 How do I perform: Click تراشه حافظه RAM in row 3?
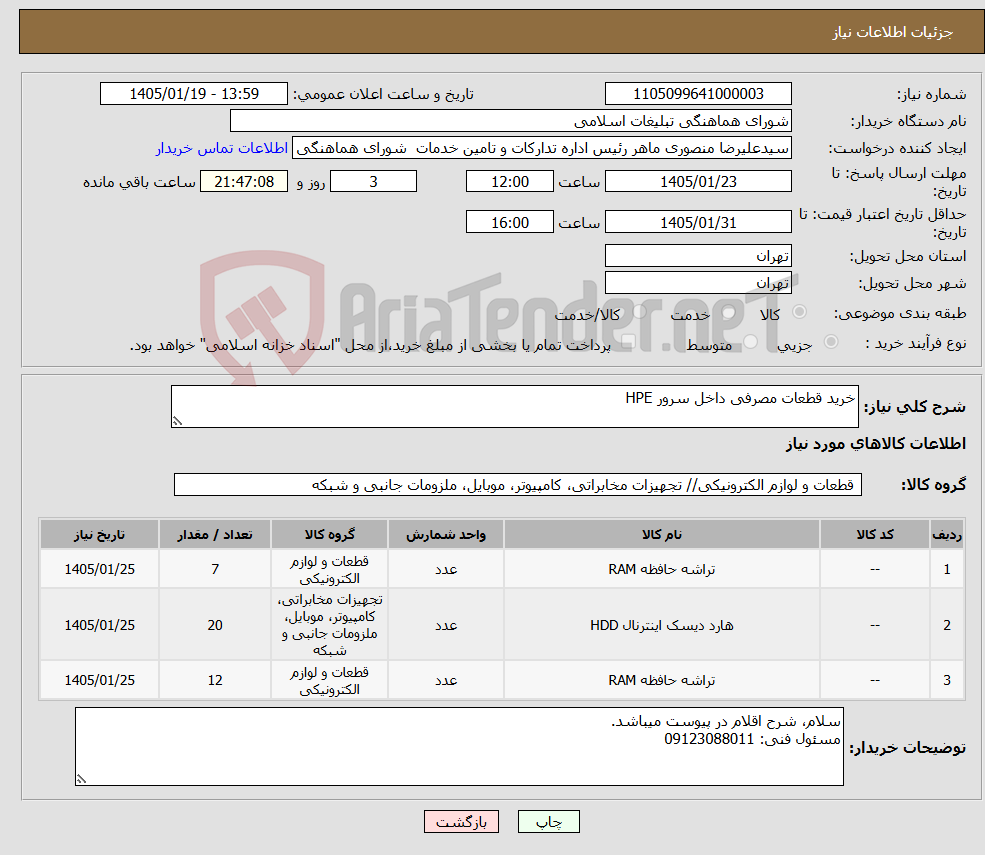pos(661,680)
